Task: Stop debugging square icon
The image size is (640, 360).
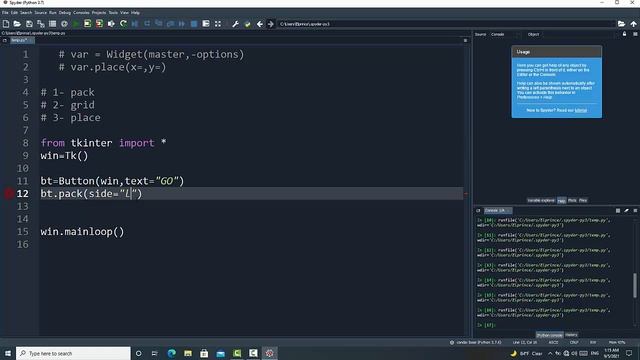Action: point(194,24)
